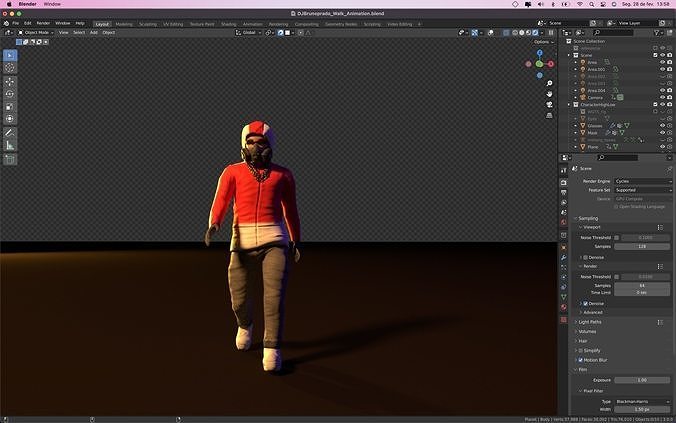
Task: Activate the Measure tool
Action: point(10,145)
